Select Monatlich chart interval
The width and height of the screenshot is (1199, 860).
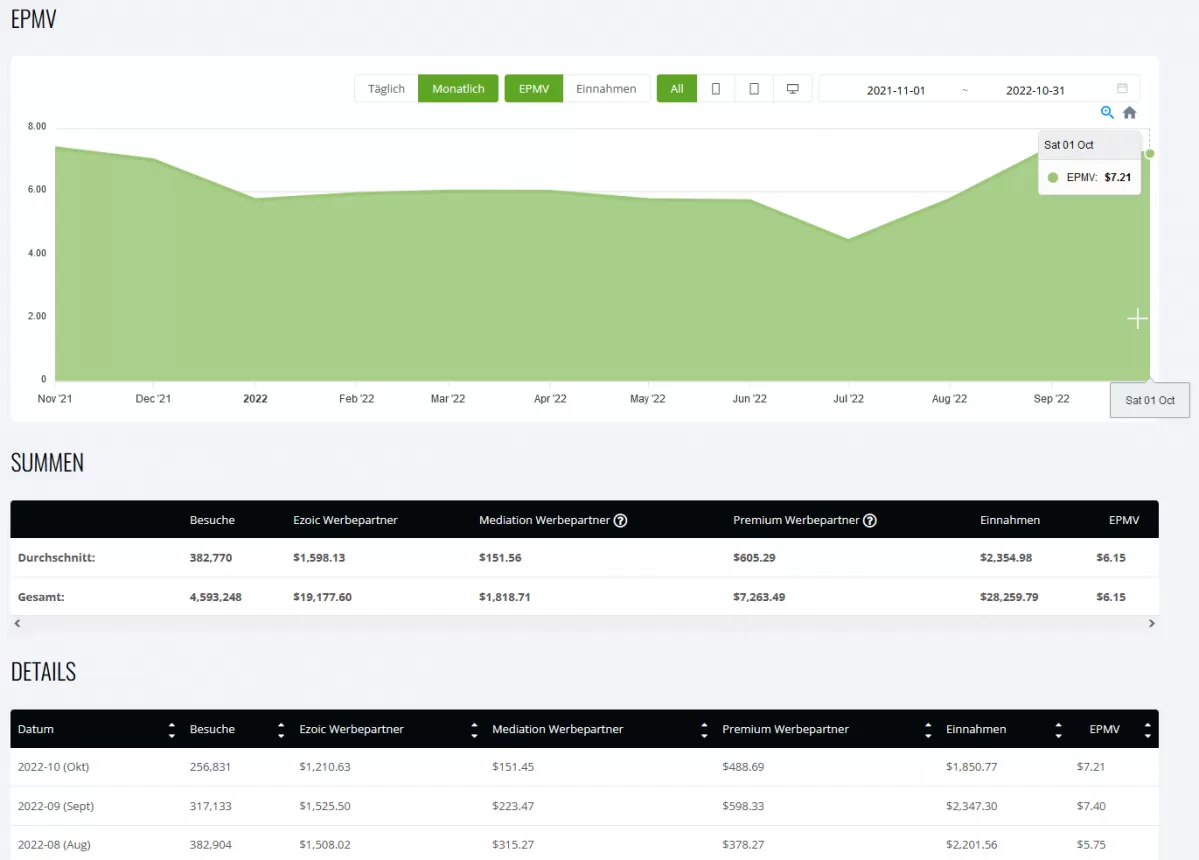click(458, 89)
